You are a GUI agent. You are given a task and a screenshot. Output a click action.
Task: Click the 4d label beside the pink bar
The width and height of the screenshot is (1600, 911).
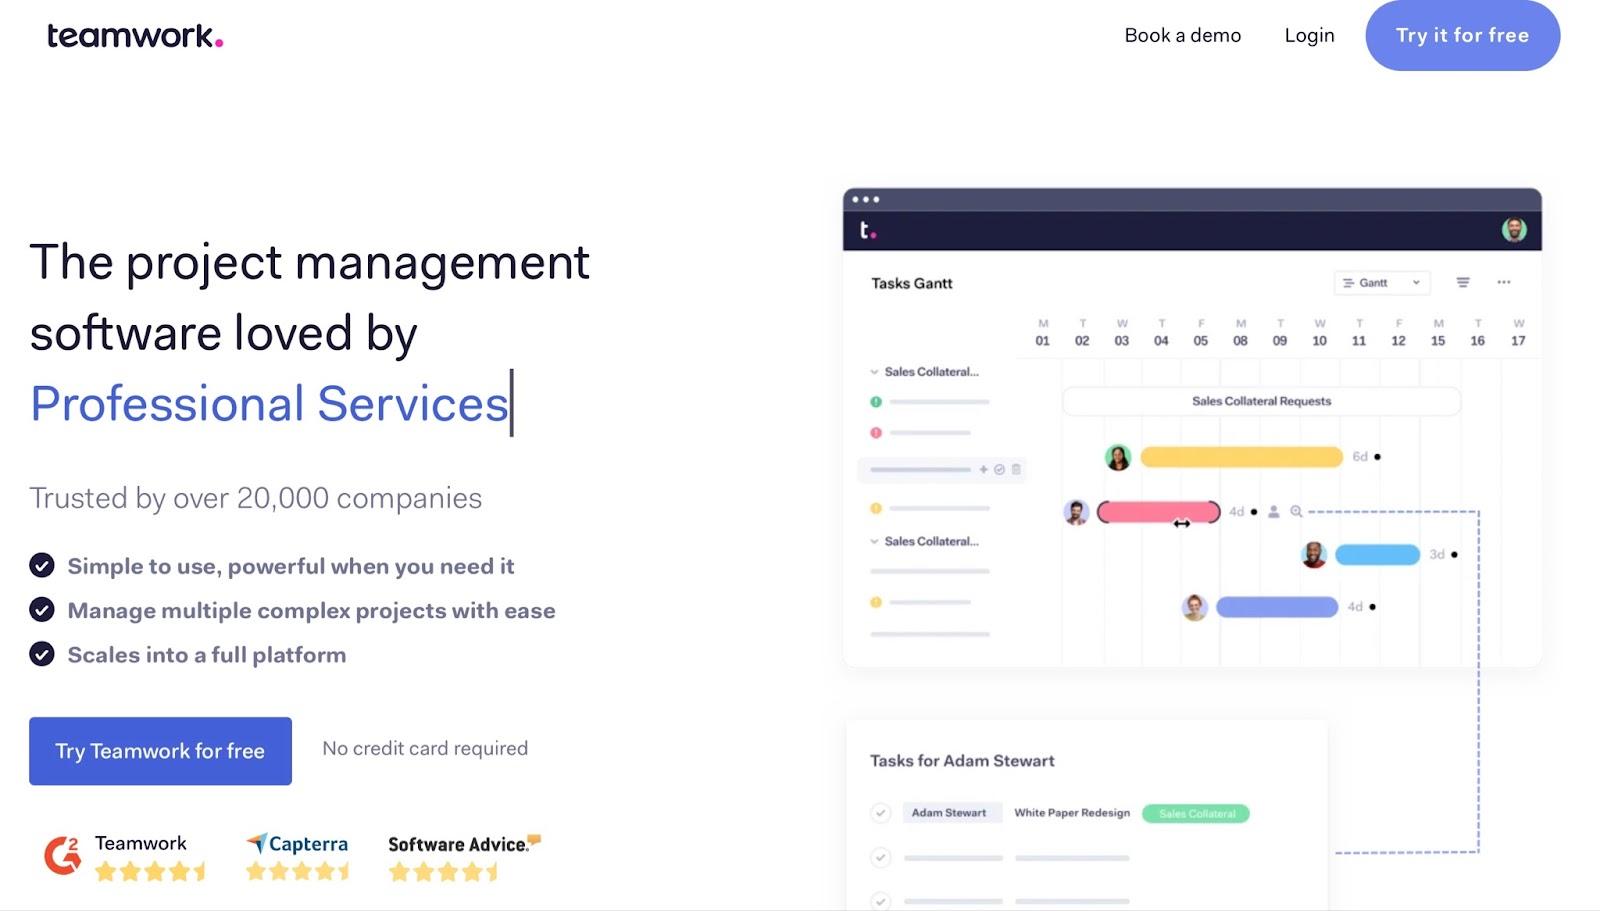click(1237, 512)
